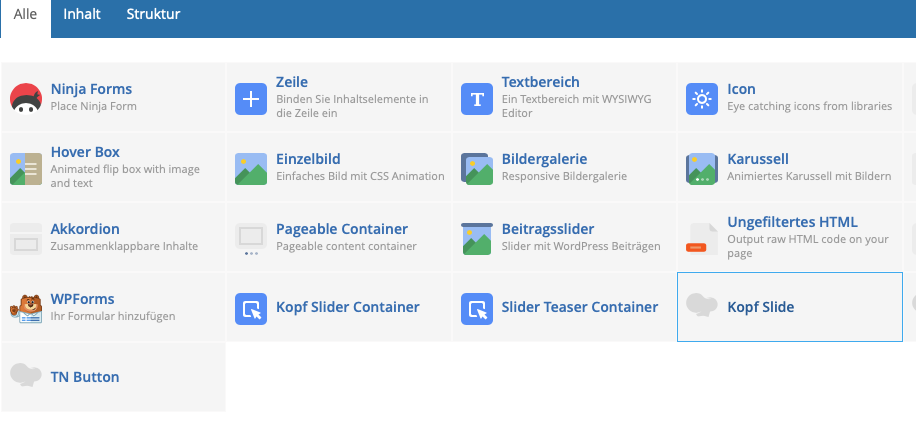Choose the highlighted Kopf Slide element
Viewport: 916px width, 427px height.
(790, 307)
